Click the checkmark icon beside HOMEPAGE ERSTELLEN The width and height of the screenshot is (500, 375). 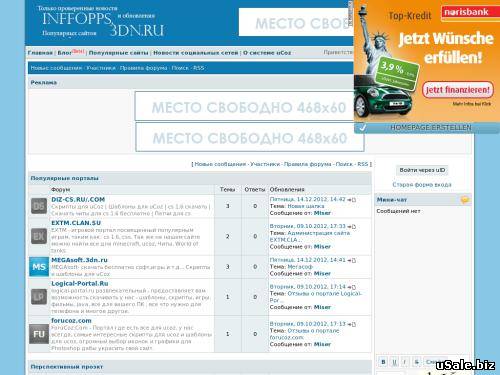362,128
